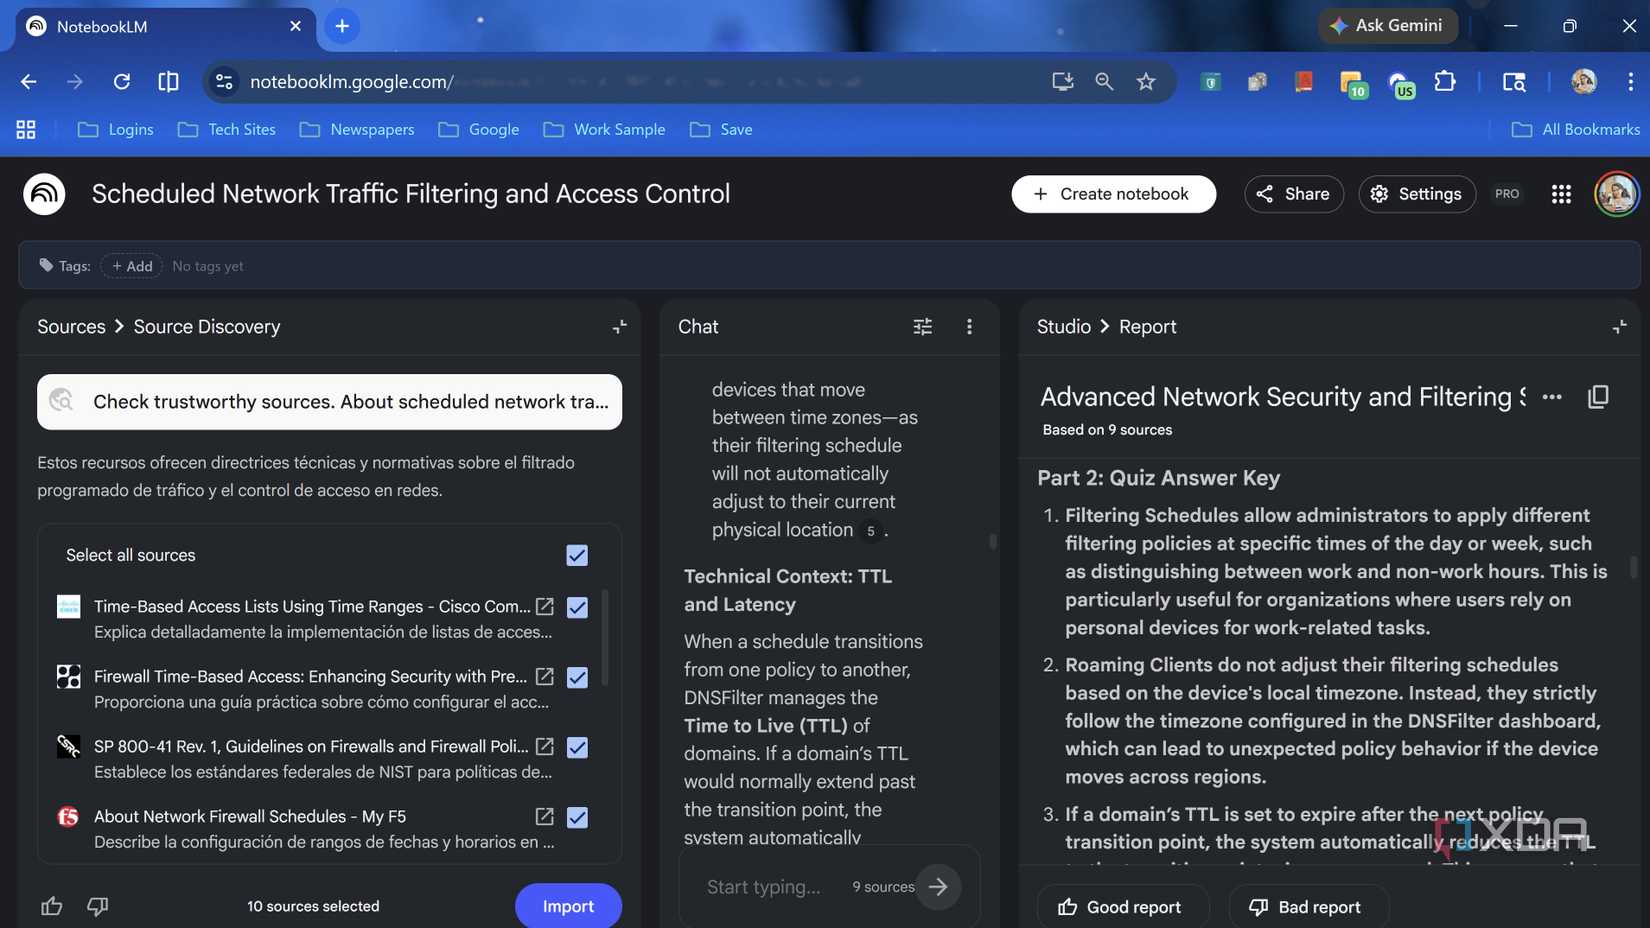Go back to the previous page
Viewport: 1650px width, 928px height.
[x=29, y=82]
